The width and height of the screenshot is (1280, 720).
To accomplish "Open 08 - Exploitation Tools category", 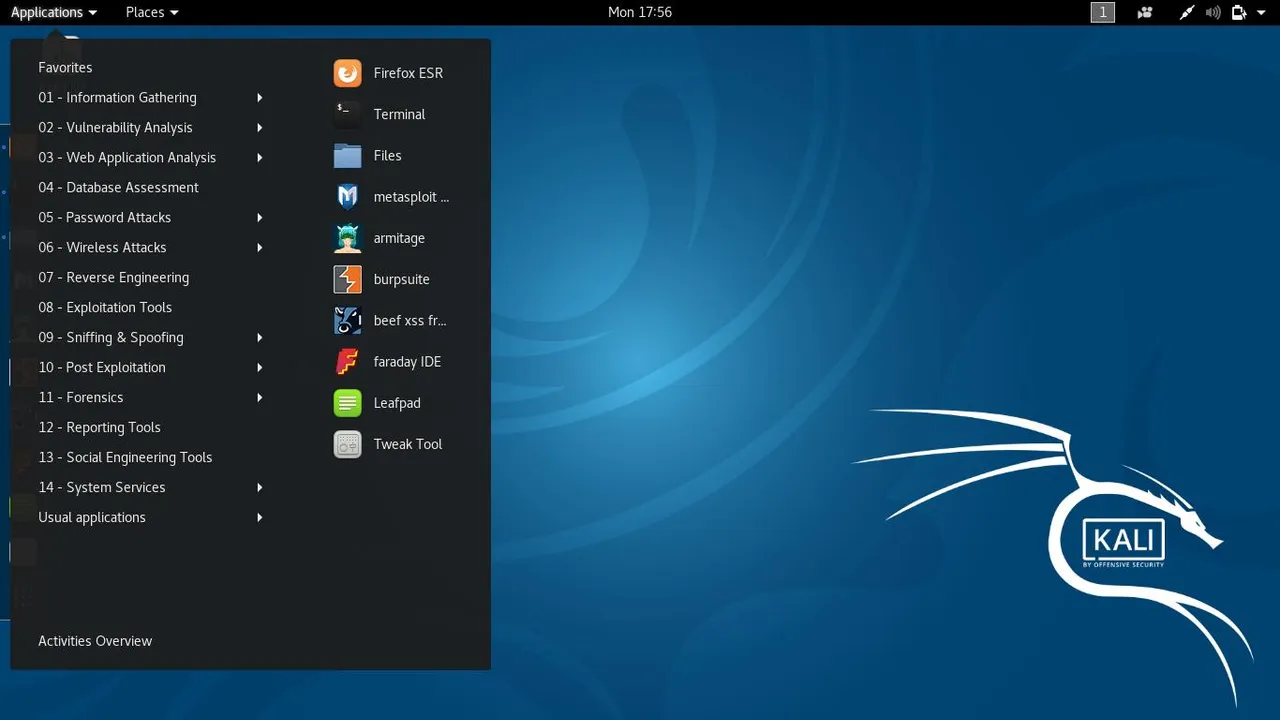I will (x=105, y=307).
